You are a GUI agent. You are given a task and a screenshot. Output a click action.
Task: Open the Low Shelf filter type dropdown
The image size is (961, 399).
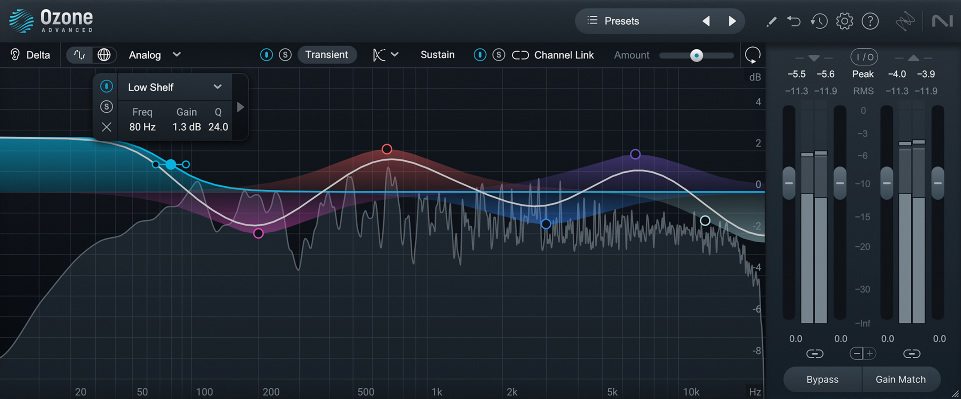click(175, 87)
